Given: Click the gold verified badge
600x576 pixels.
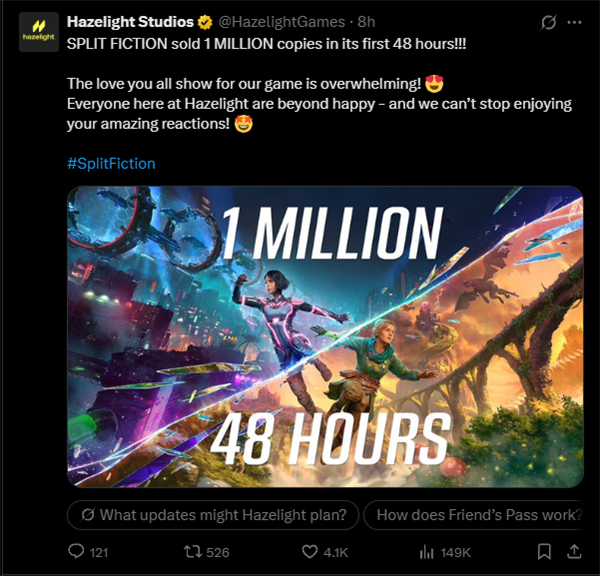Looking at the screenshot, I should pos(205,22).
